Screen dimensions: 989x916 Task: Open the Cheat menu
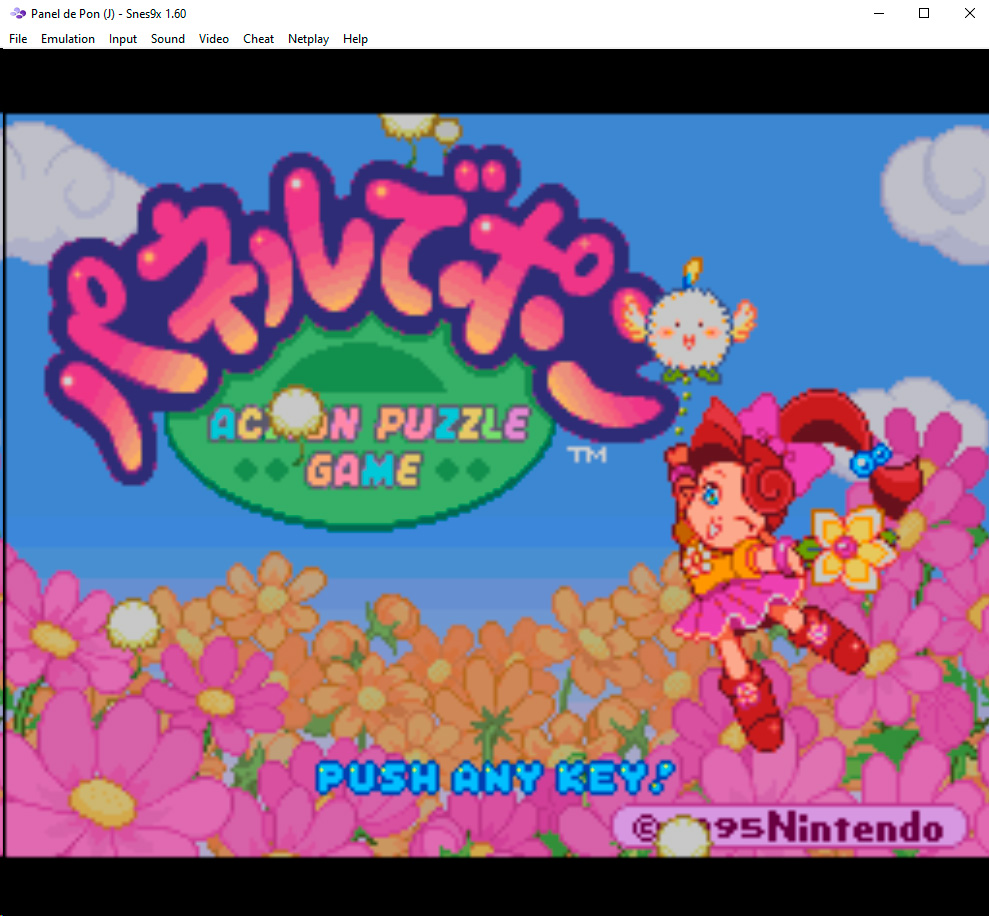[258, 39]
